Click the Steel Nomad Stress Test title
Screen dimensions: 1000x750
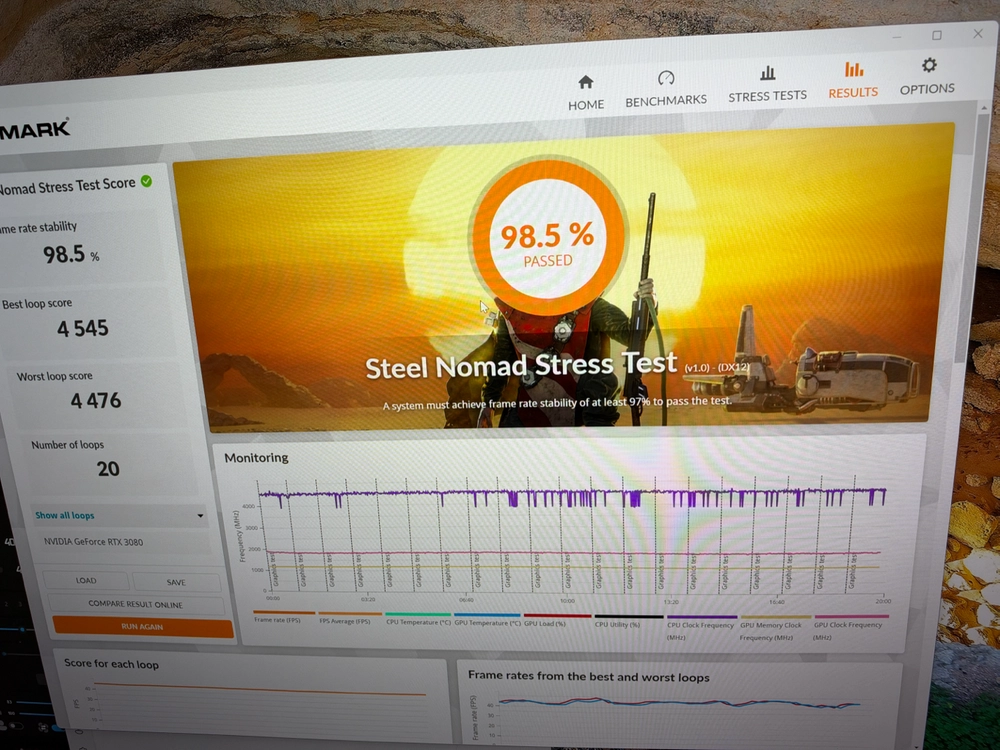pos(520,365)
